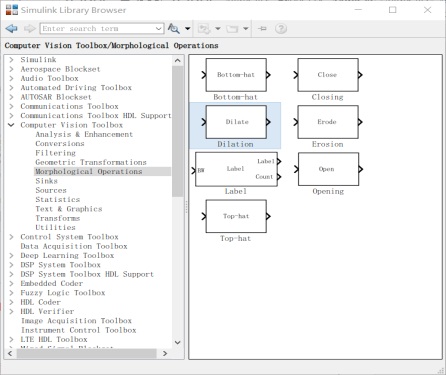Expand the Fuzzy Logic Toolbox node
Image resolution: width=446 pixels, height=375 pixels.
point(11,293)
